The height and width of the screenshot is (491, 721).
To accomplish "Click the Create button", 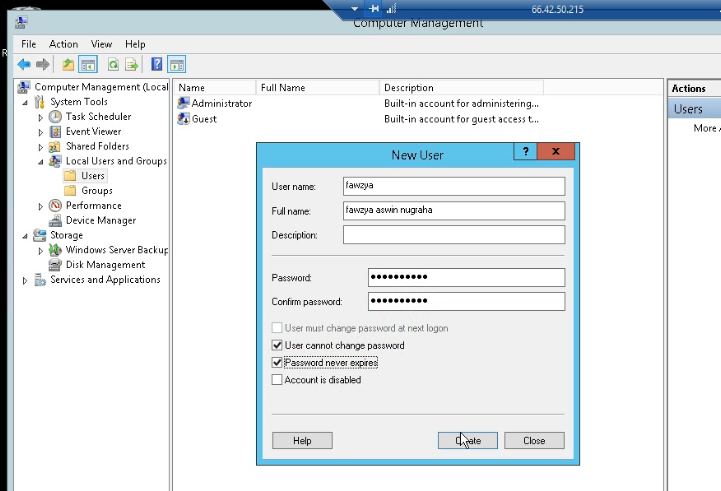I will point(467,440).
